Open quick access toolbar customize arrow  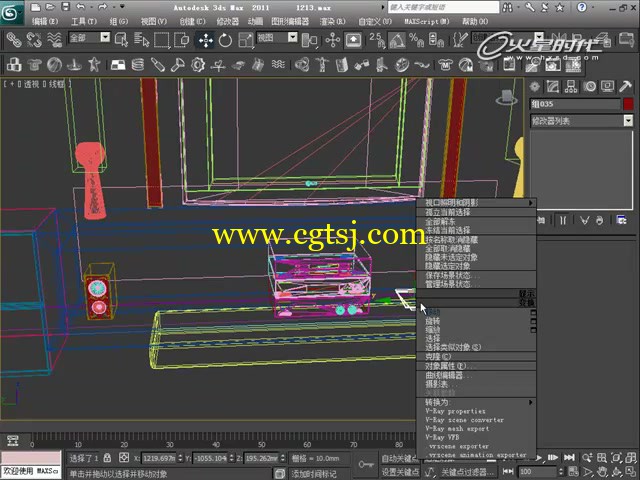point(122,7)
